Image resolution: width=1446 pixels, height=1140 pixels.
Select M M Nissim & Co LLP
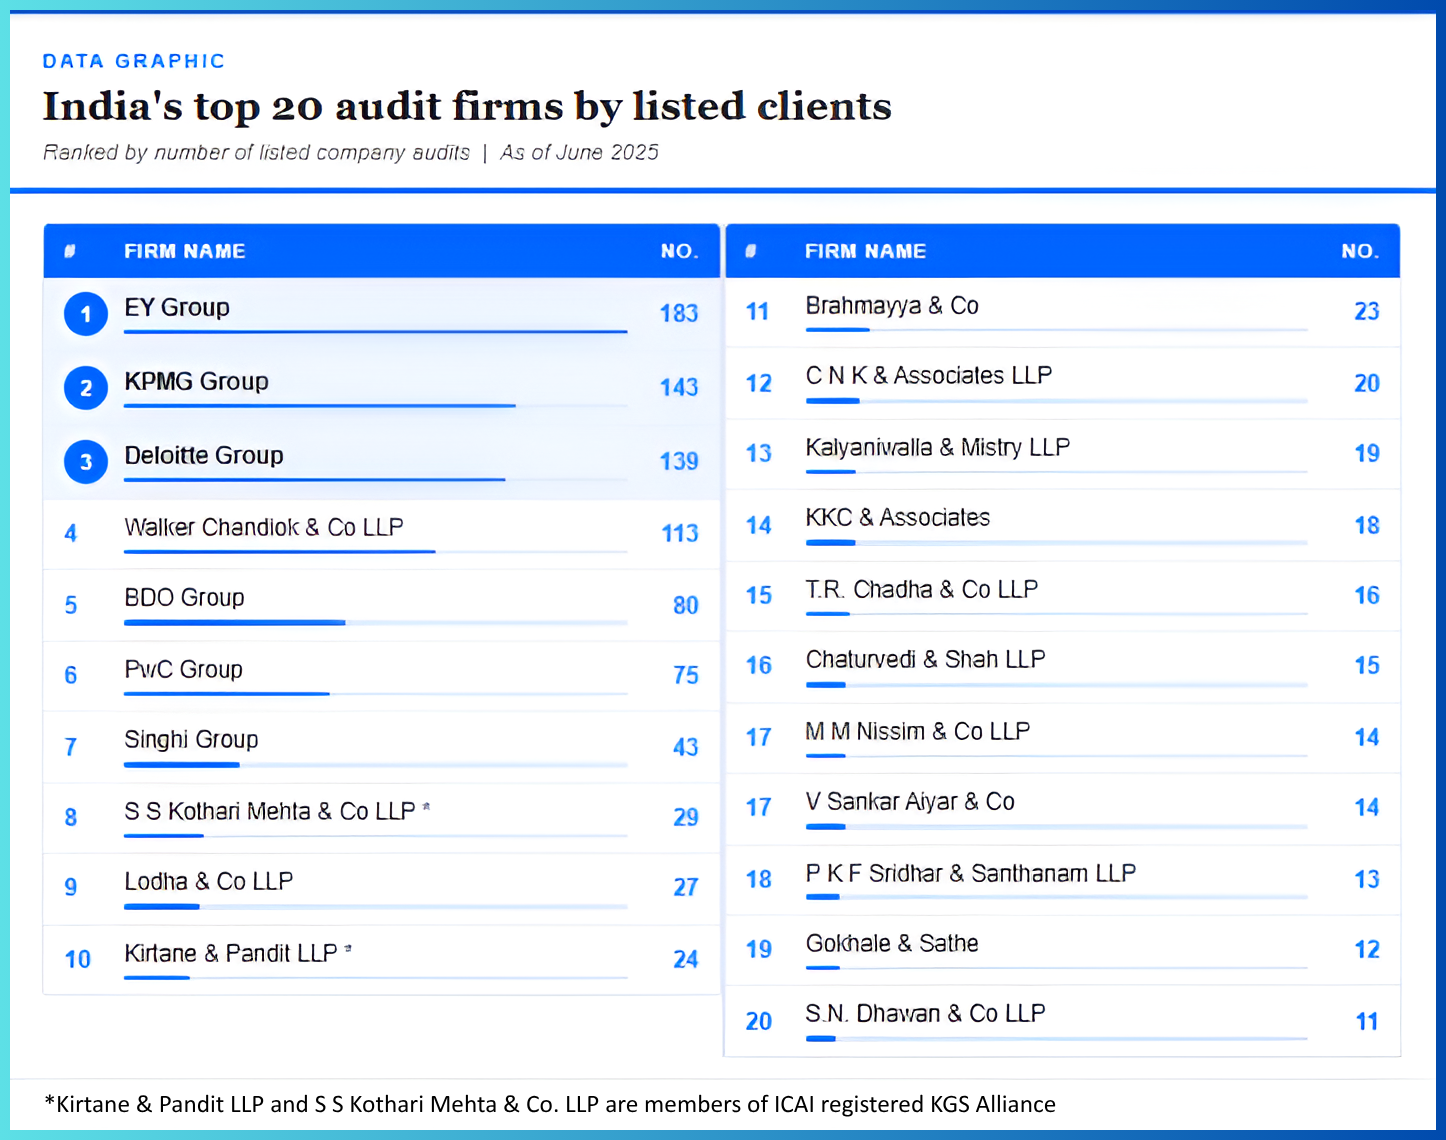tap(918, 732)
